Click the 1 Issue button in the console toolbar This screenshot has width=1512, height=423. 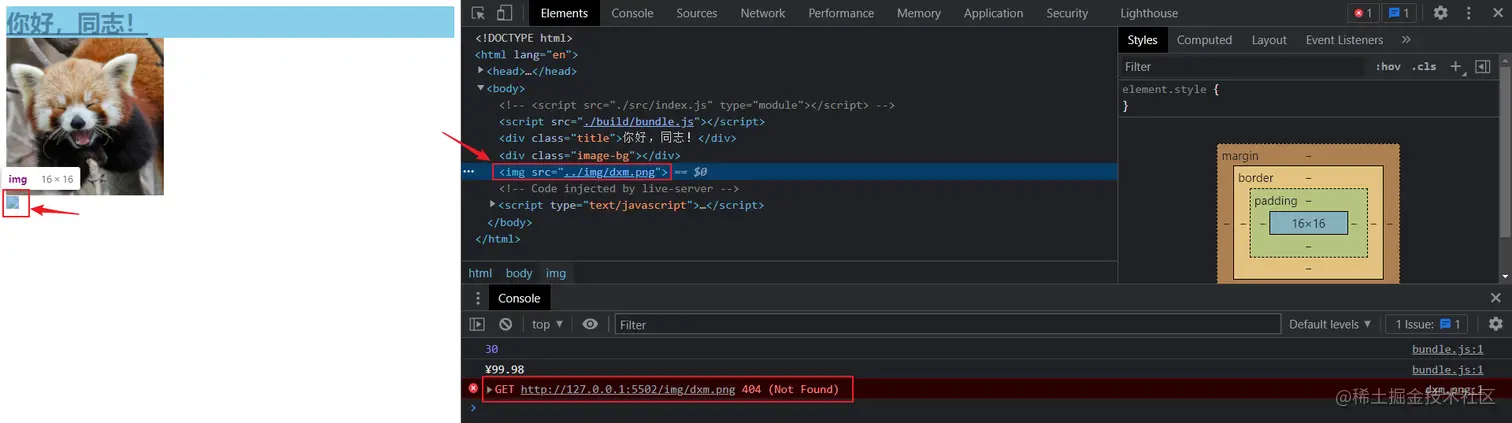pyautogui.click(x=1427, y=324)
